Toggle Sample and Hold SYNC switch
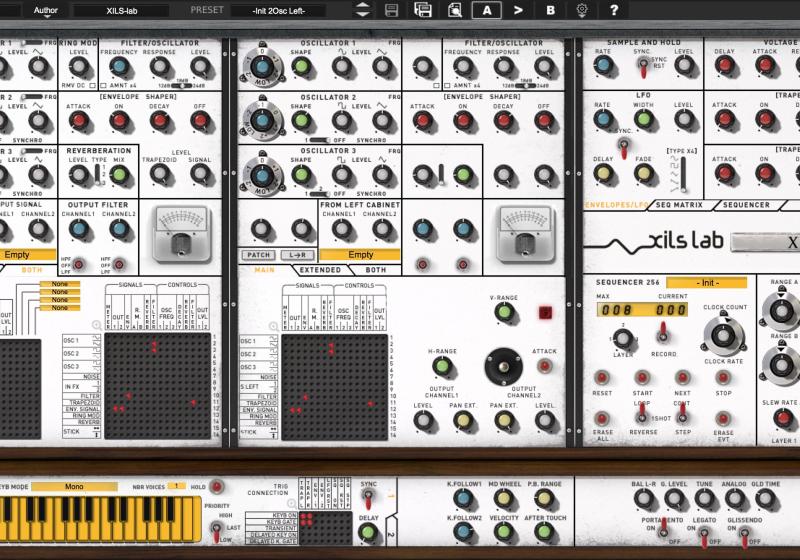This screenshot has width=800, height=560. (x=643, y=67)
